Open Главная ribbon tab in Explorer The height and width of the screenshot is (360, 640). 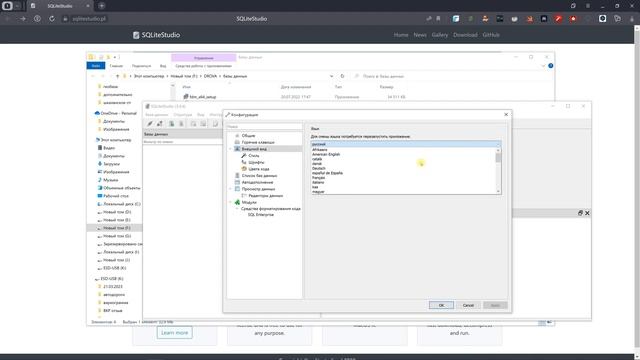pos(116,66)
